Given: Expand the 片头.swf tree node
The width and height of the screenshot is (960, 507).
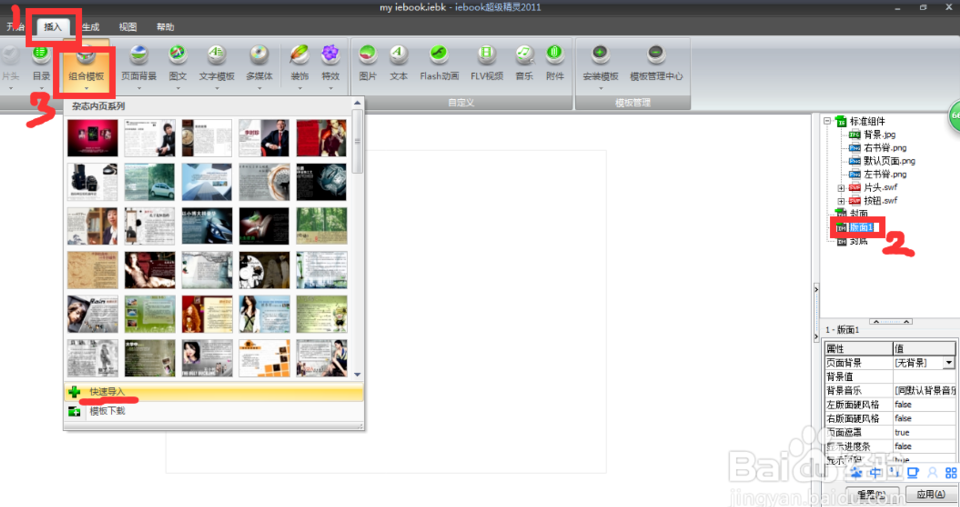Looking at the screenshot, I should click(x=841, y=188).
